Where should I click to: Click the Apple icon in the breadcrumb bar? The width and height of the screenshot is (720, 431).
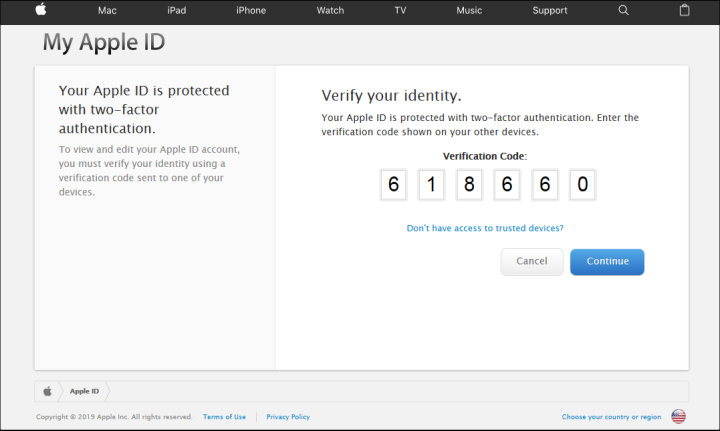(47, 391)
